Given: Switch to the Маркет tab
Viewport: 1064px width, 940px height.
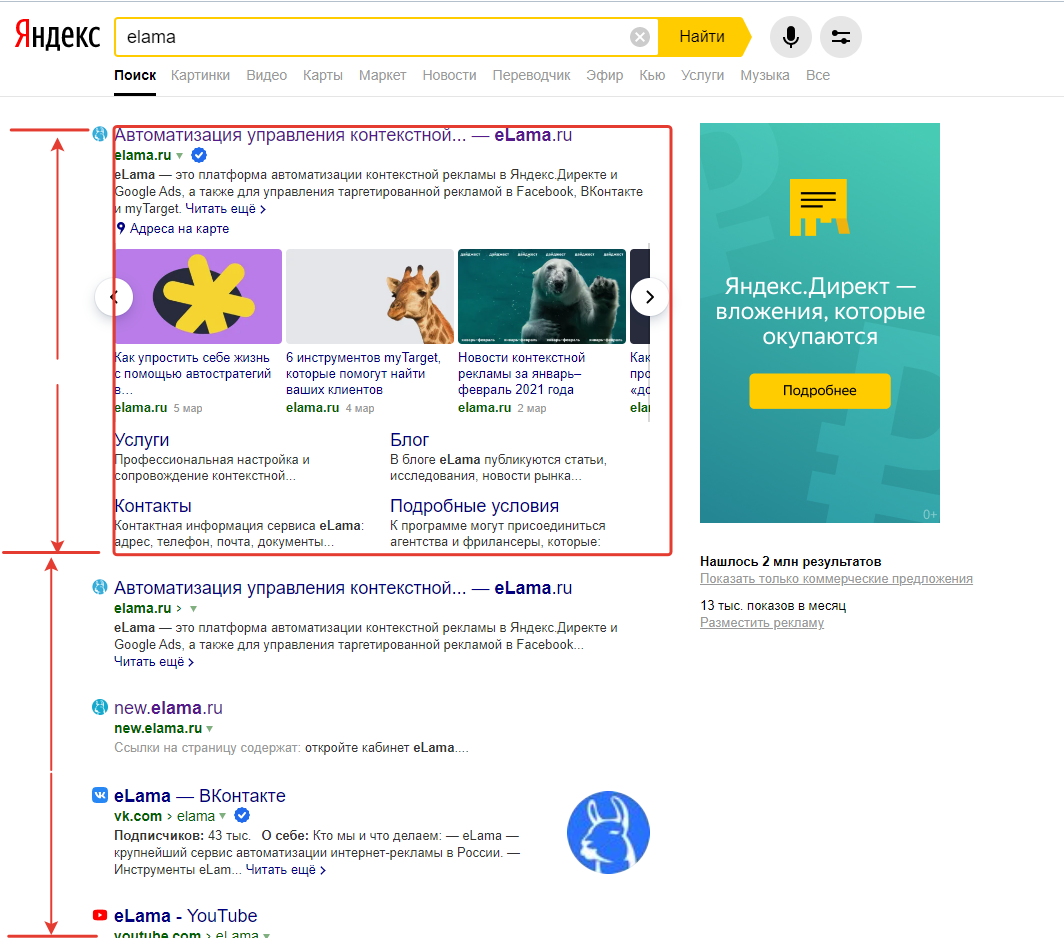Looking at the screenshot, I should (x=383, y=75).
